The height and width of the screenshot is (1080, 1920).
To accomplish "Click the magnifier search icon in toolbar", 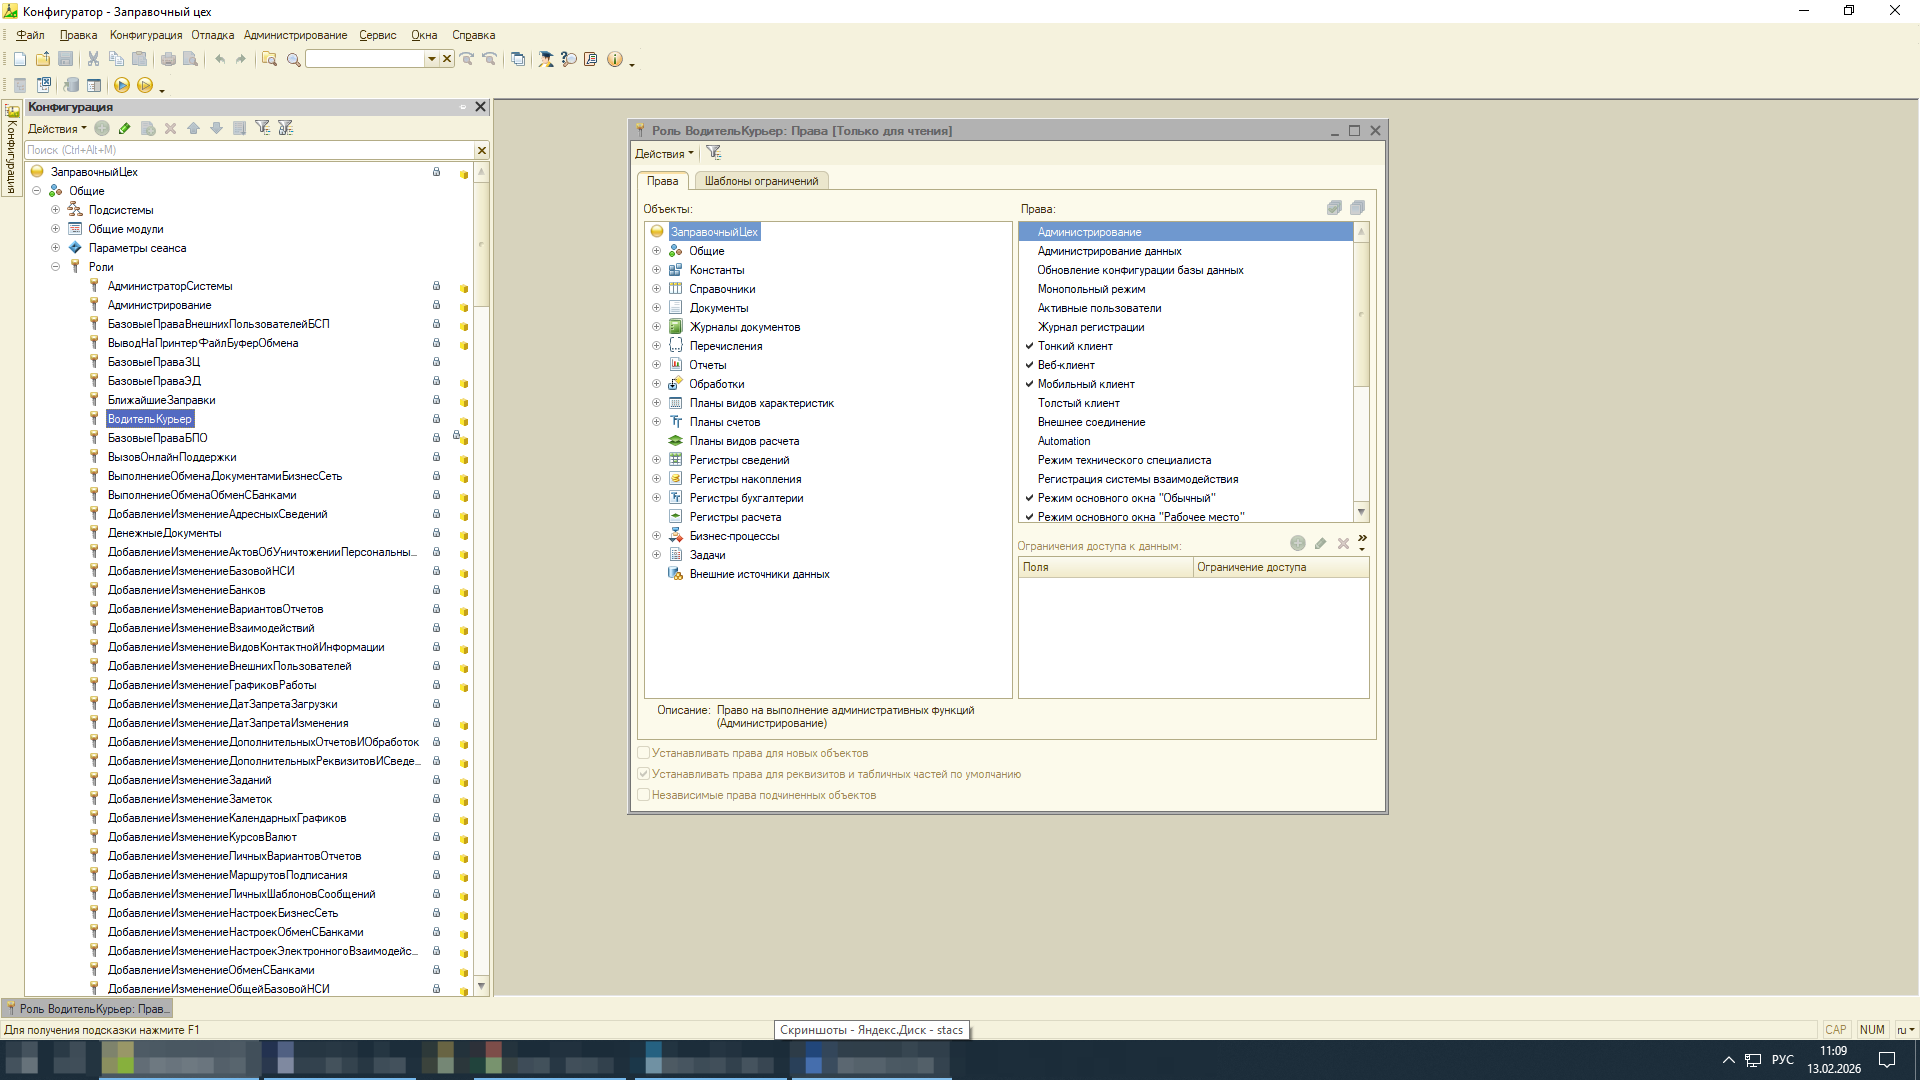I will click(x=293, y=59).
